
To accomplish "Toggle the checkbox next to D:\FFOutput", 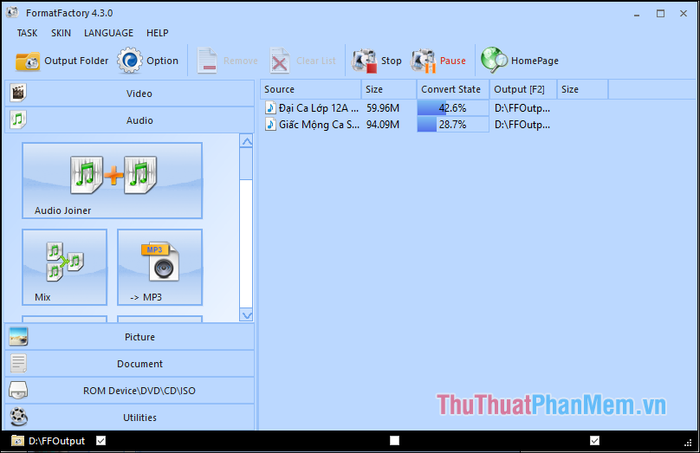I will [101, 441].
